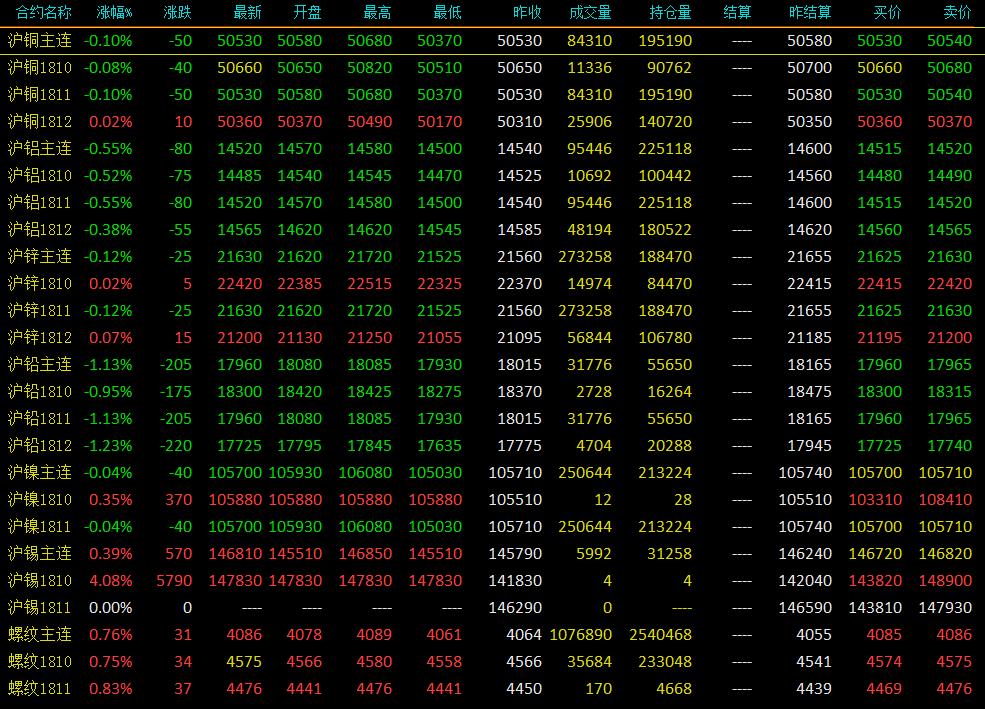Open the 沪锌1810 contract
This screenshot has width=985, height=709.
click(40, 284)
